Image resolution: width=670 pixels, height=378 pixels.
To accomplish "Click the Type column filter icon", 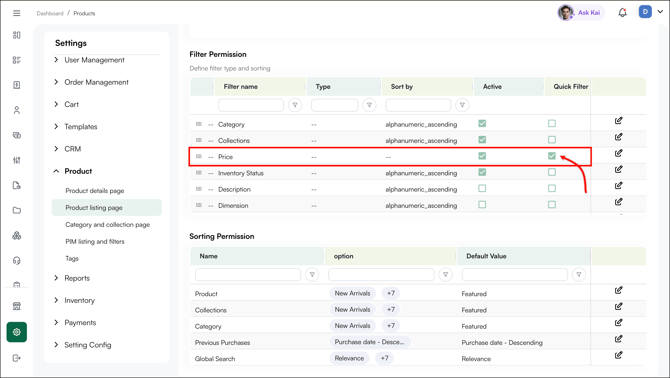I will [369, 105].
